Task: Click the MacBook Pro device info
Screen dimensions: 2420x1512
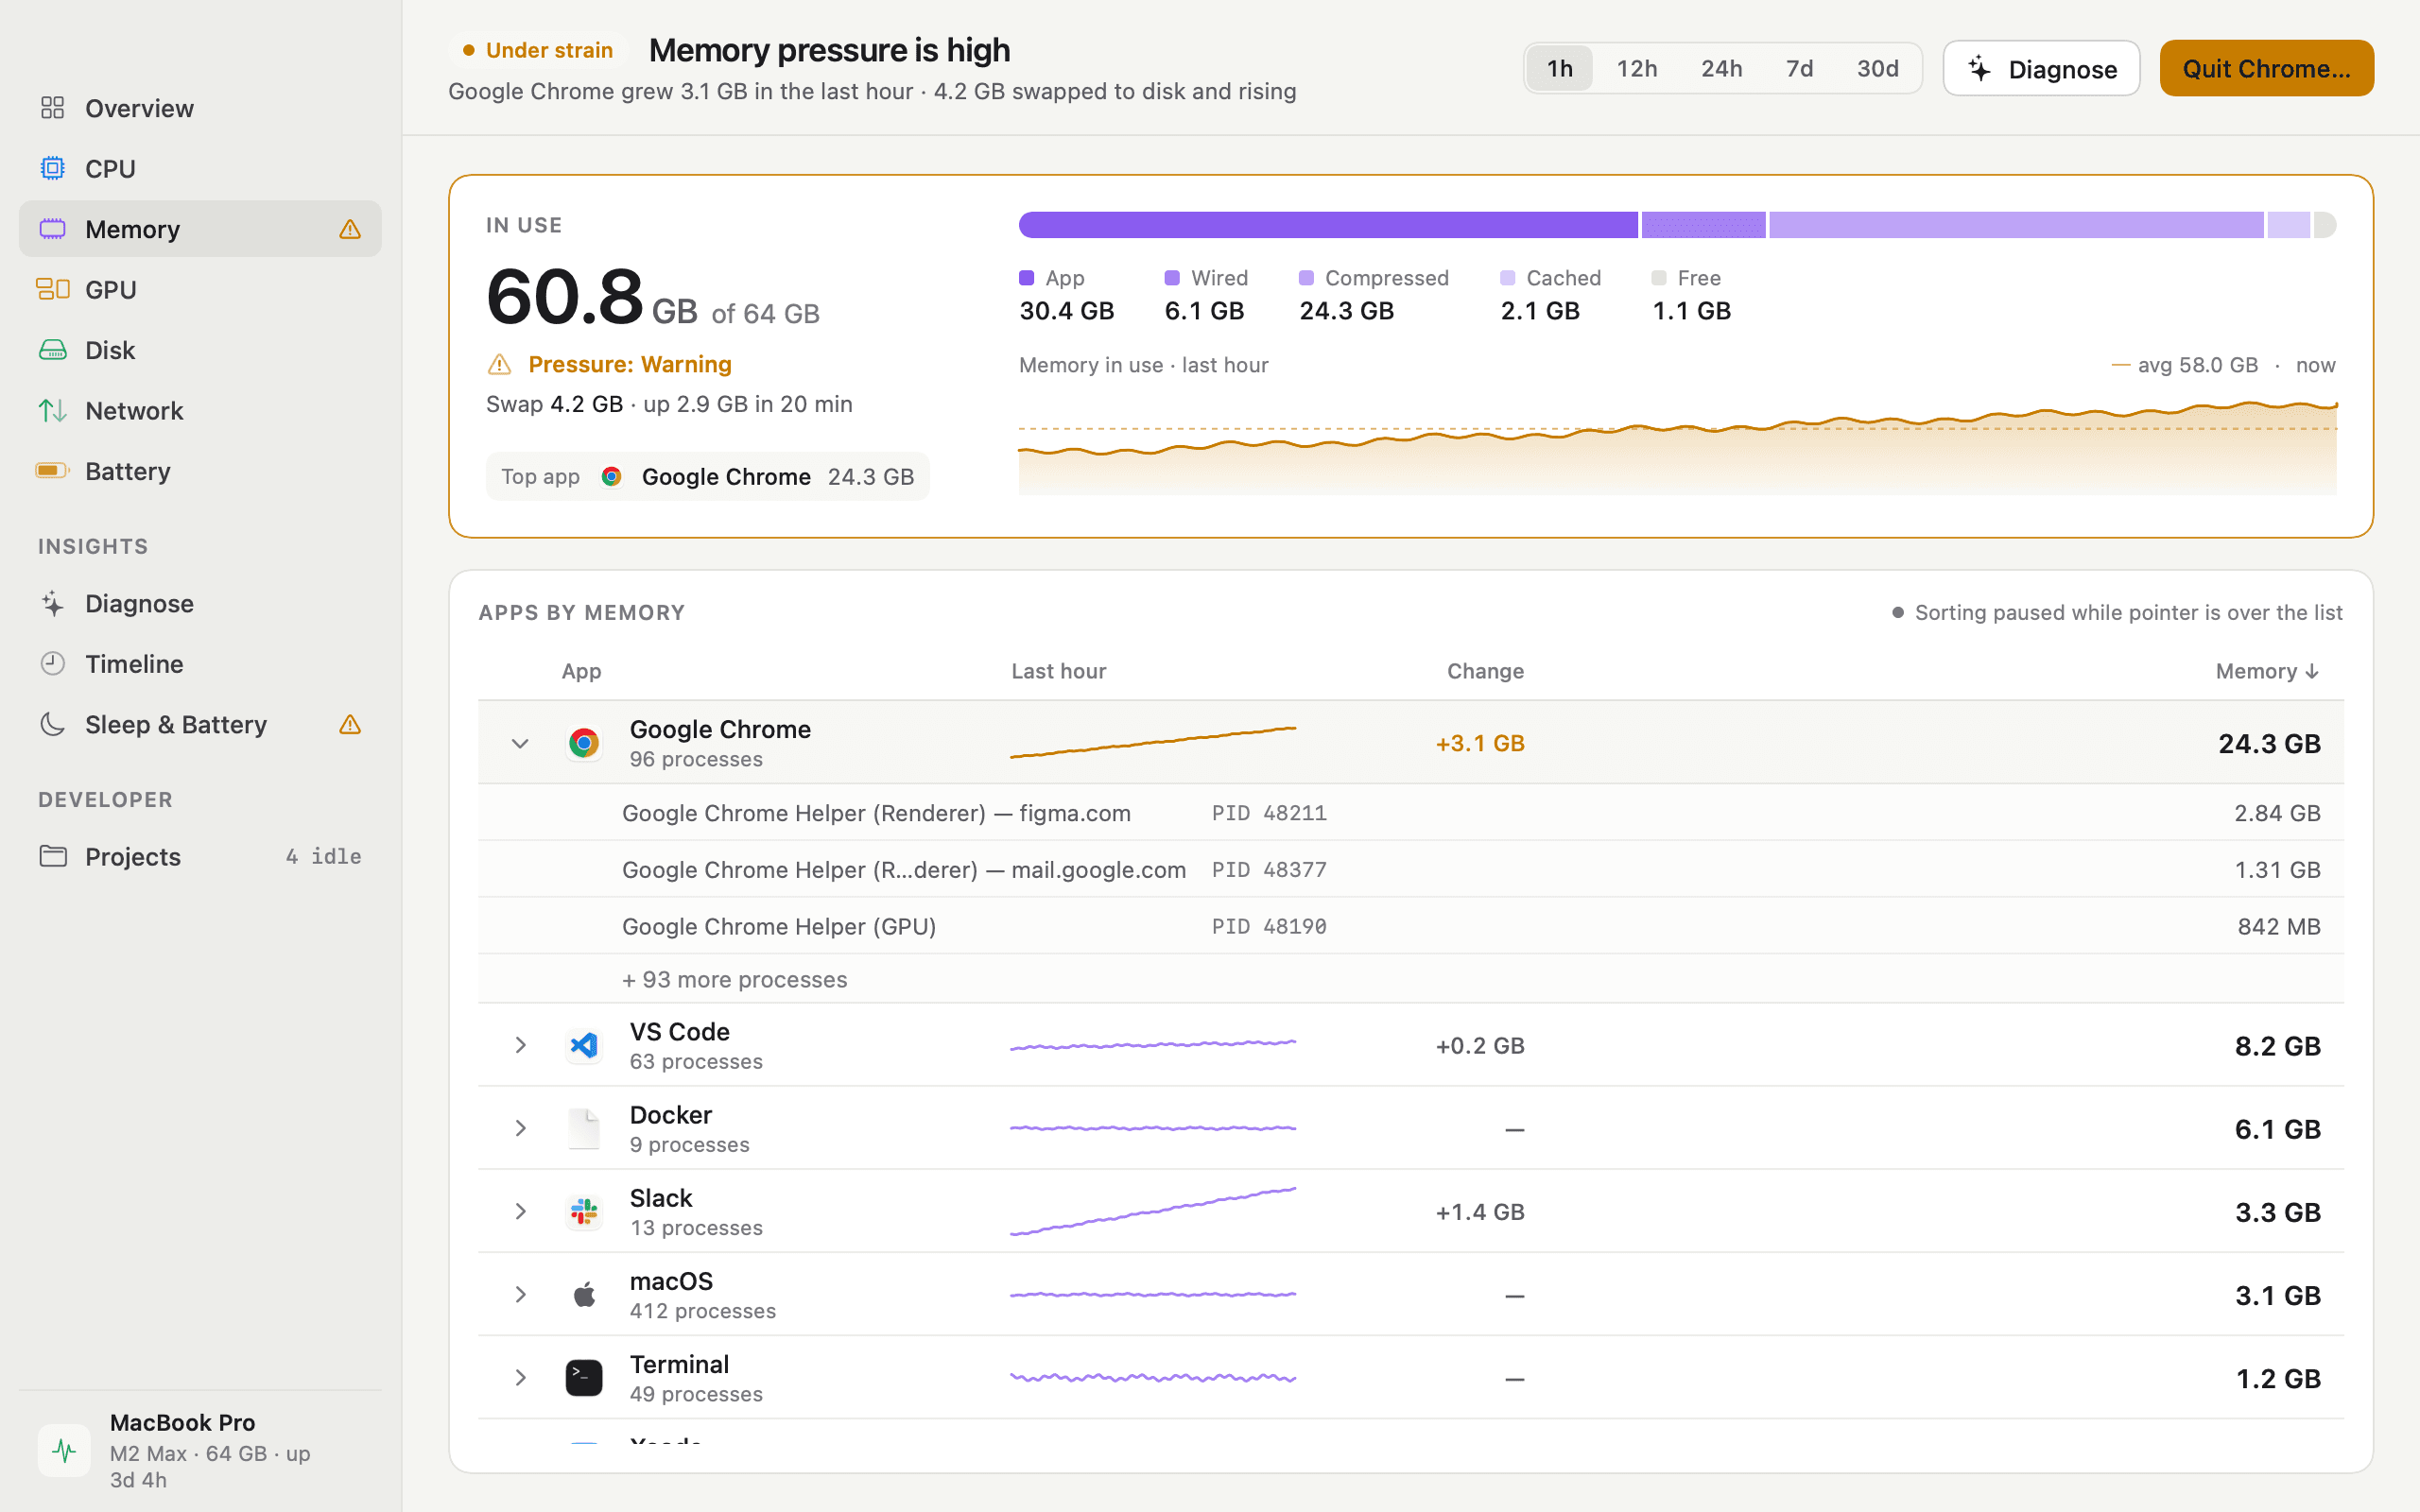Action: (200, 1450)
